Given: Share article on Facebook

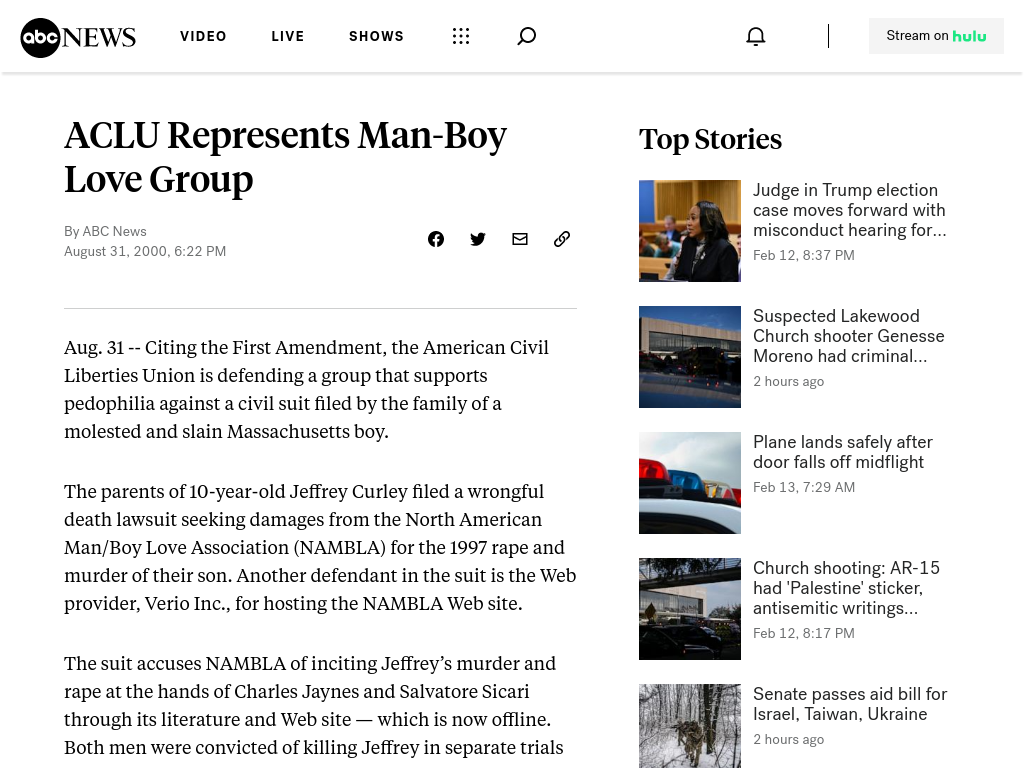Looking at the screenshot, I should pos(436,239).
